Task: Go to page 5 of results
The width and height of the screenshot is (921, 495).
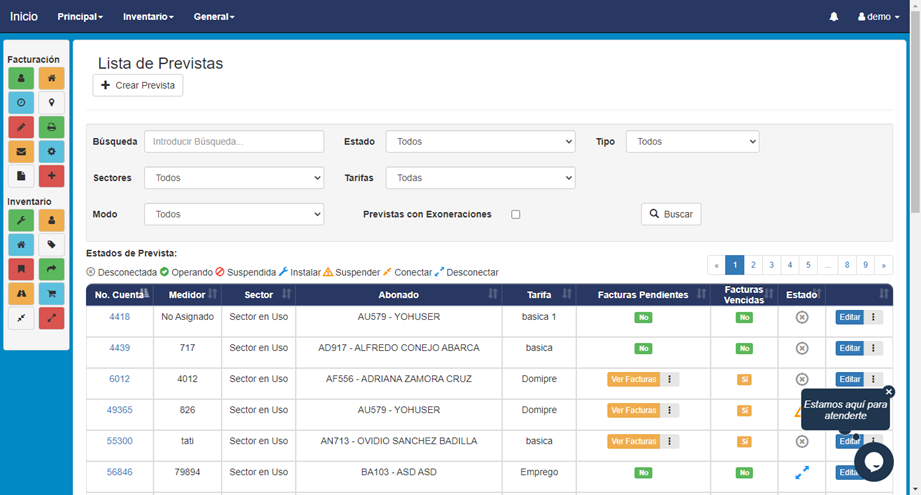Action: tap(808, 265)
